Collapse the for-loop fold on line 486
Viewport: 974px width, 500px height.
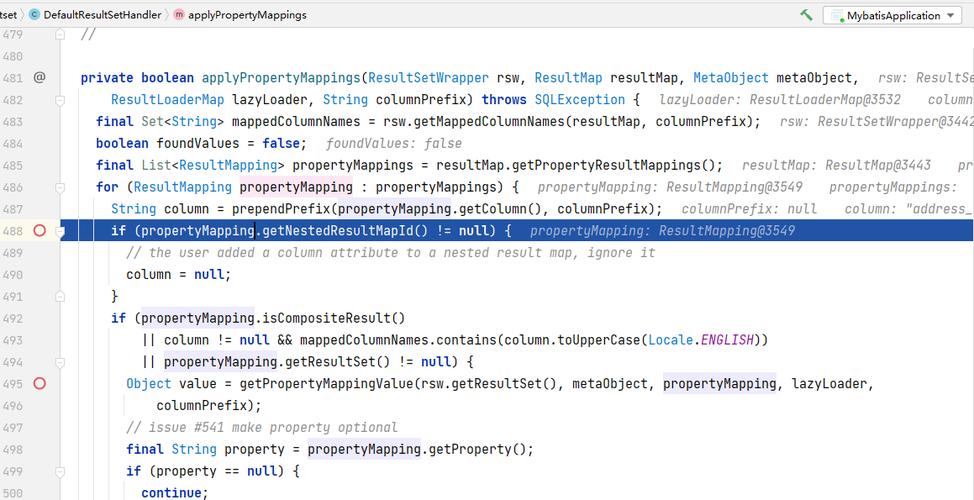[60, 187]
